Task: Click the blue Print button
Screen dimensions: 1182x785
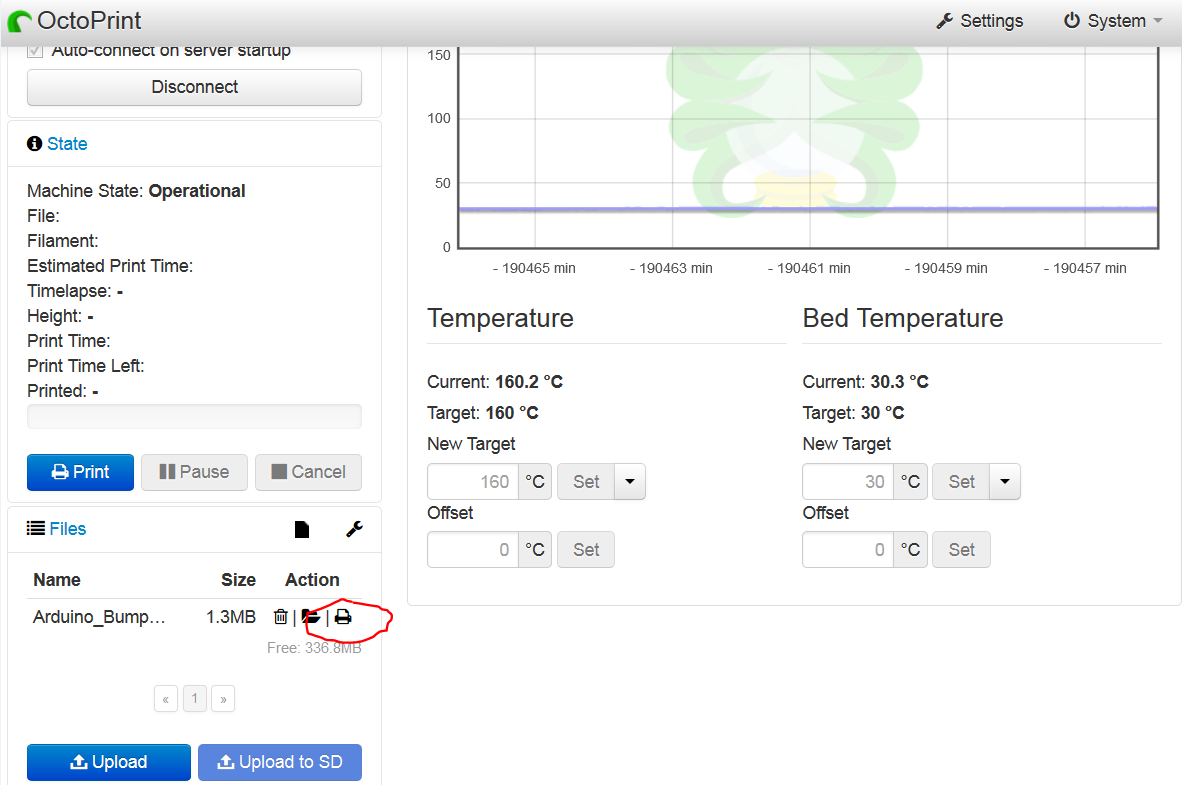Action: click(x=81, y=472)
